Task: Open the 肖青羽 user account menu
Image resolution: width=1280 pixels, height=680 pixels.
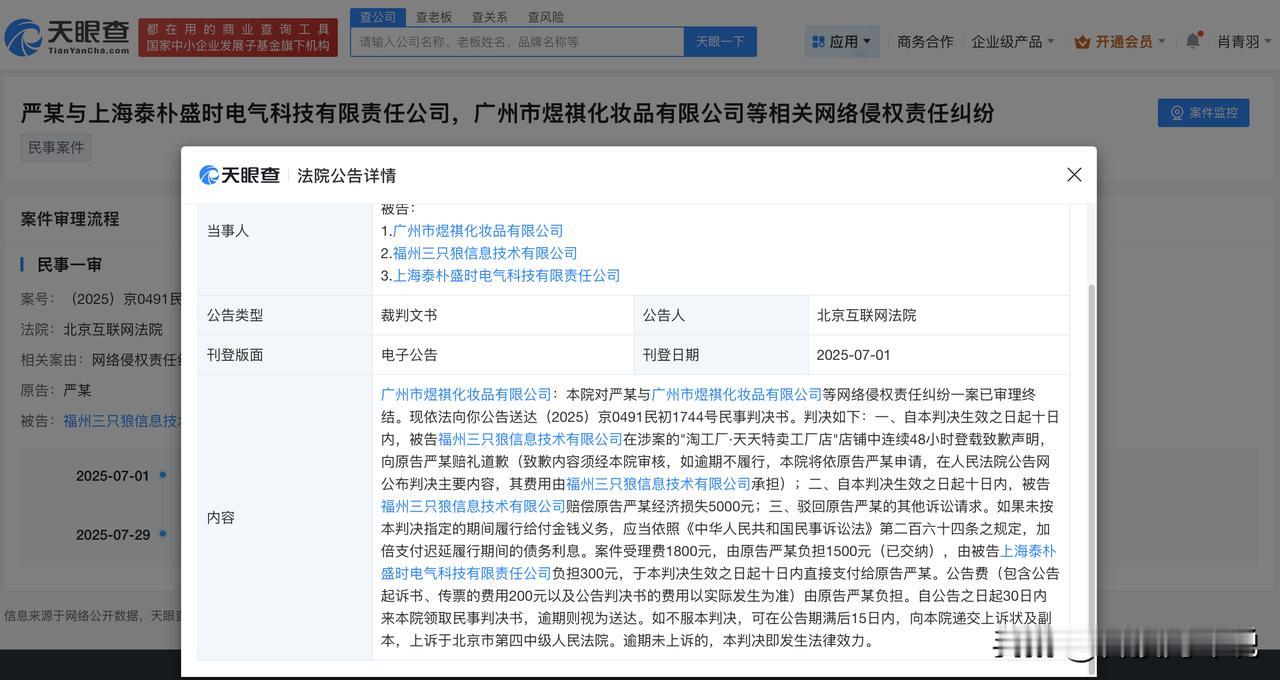Action: pos(1245,41)
